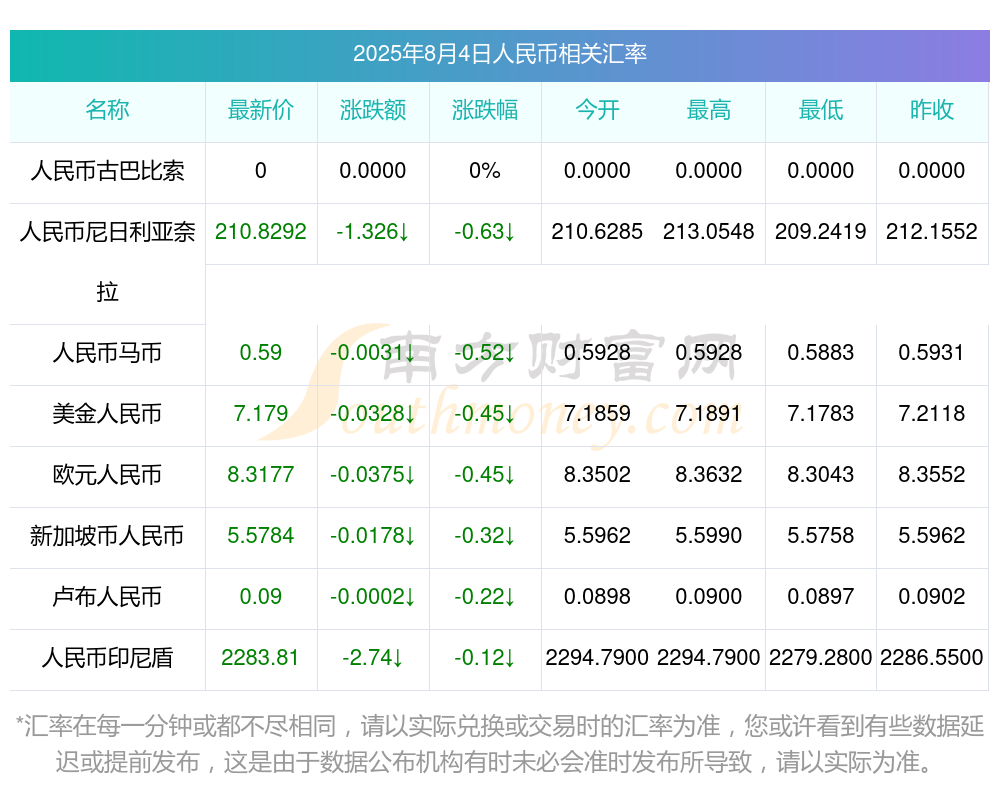This screenshot has width=1000, height=793.
Task: Click the 涨跌幅 column header
Action: tap(485, 110)
